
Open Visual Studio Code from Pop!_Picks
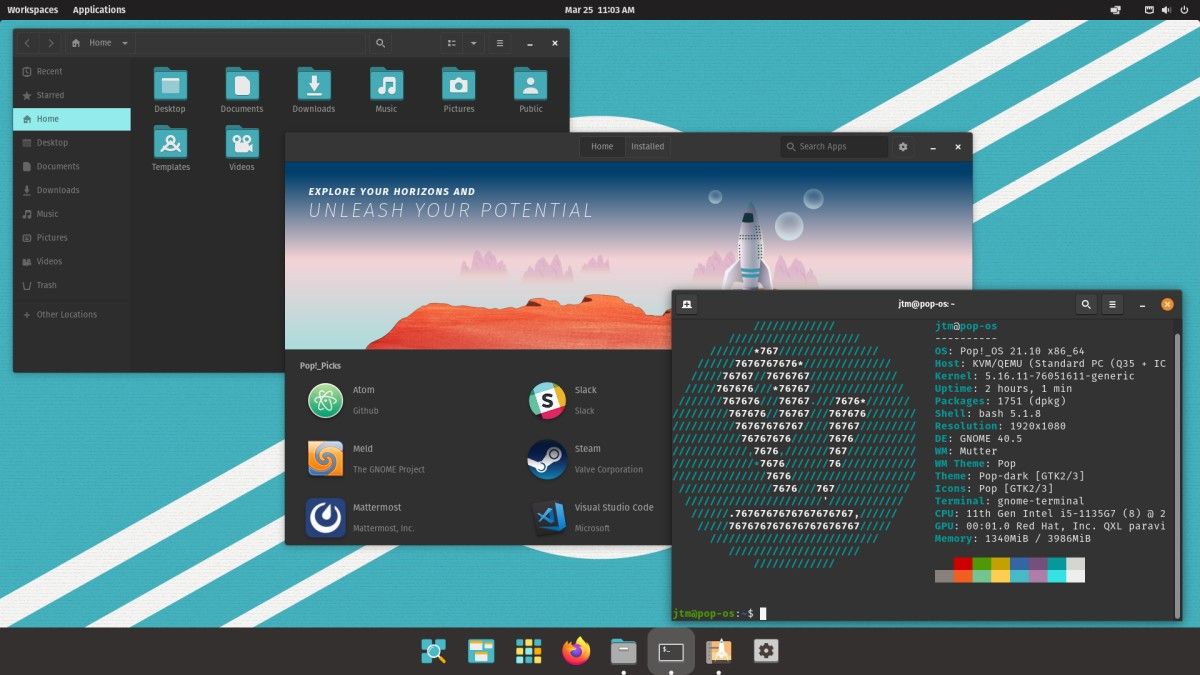pyautogui.click(x=546, y=519)
